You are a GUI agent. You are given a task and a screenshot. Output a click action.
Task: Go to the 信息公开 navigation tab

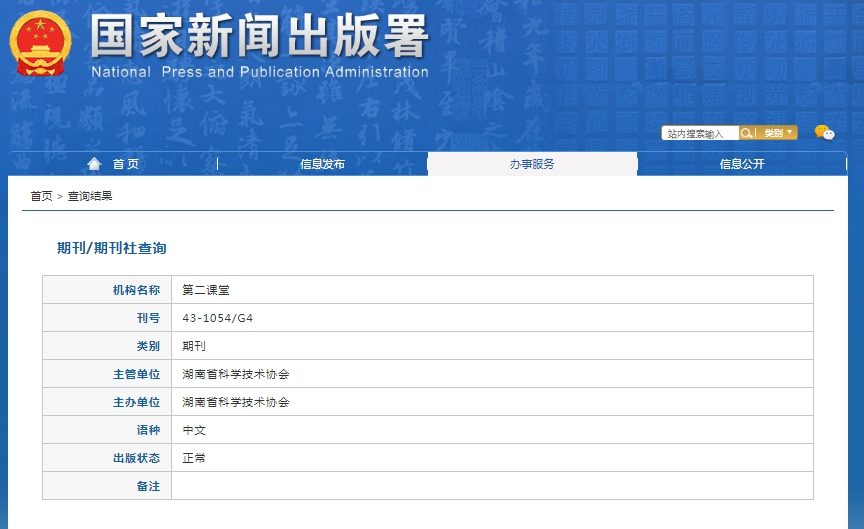(741, 164)
